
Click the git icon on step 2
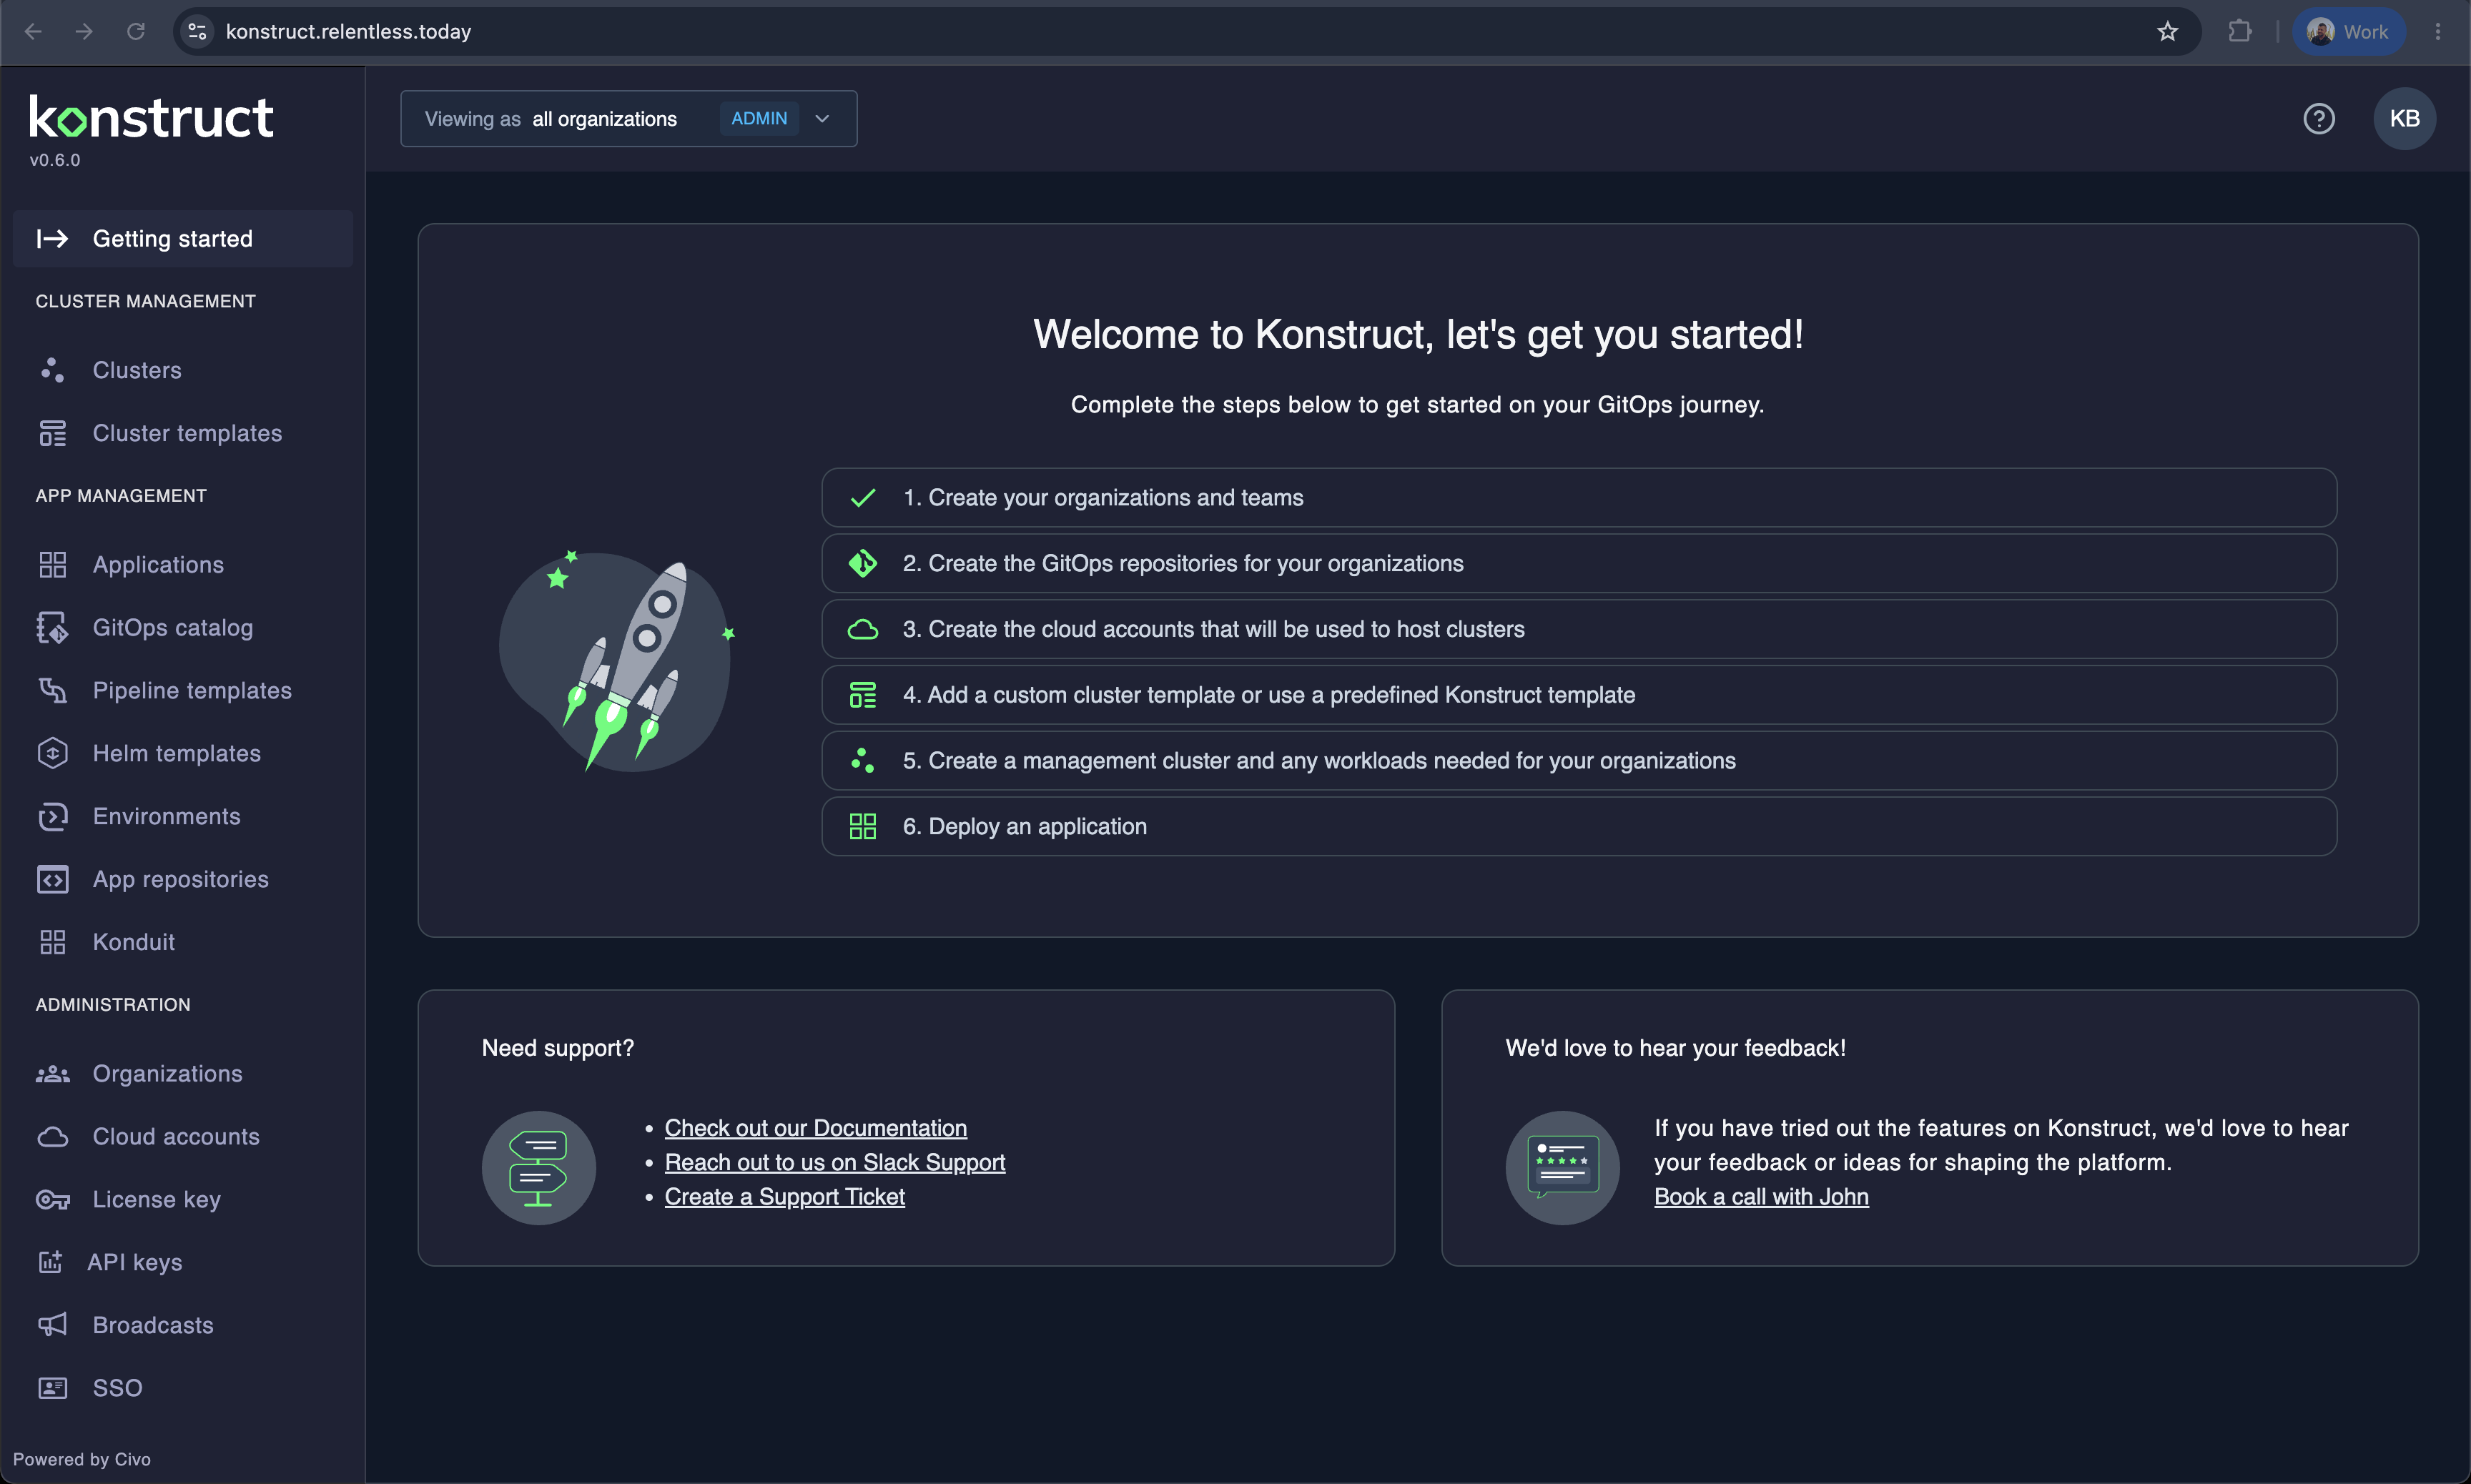coord(863,564)
